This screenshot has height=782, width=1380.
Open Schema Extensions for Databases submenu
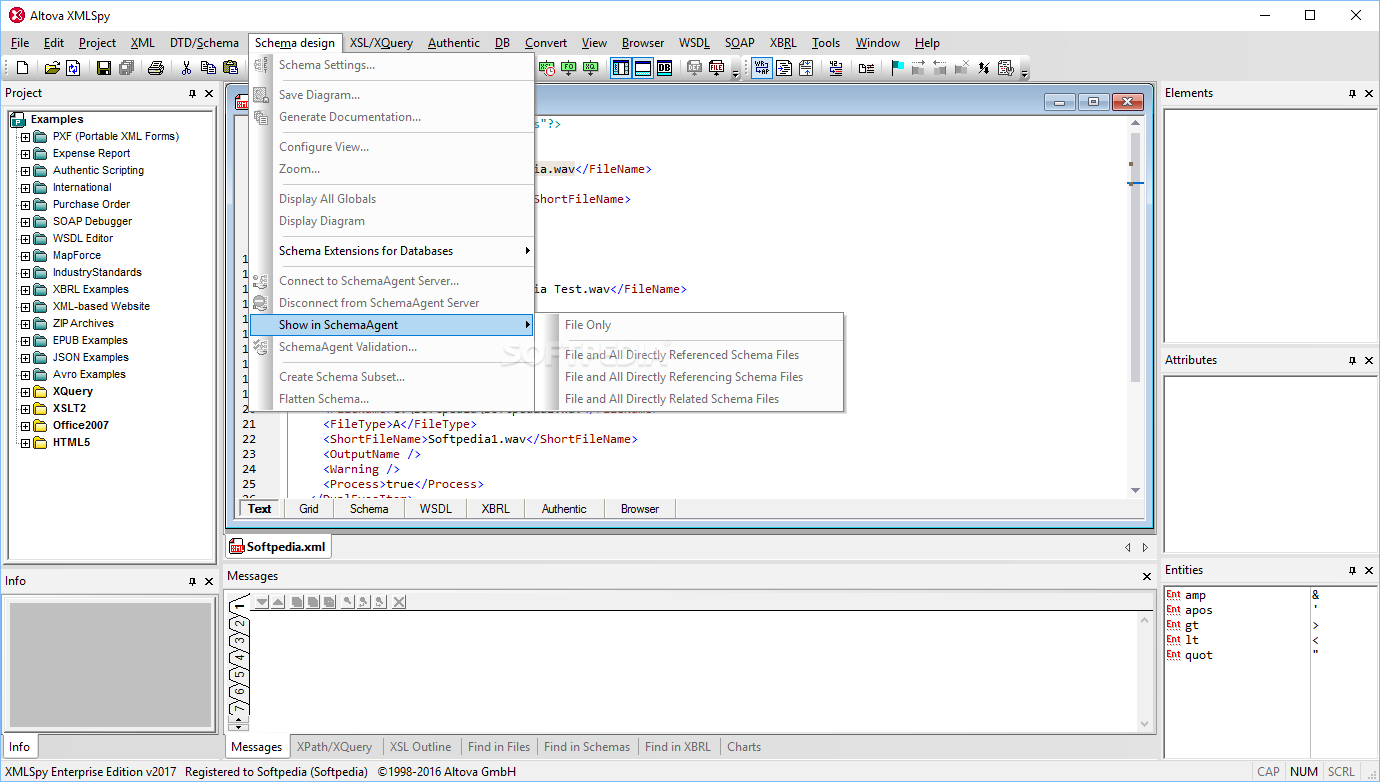pyautogui.click(x=392, y=251)
